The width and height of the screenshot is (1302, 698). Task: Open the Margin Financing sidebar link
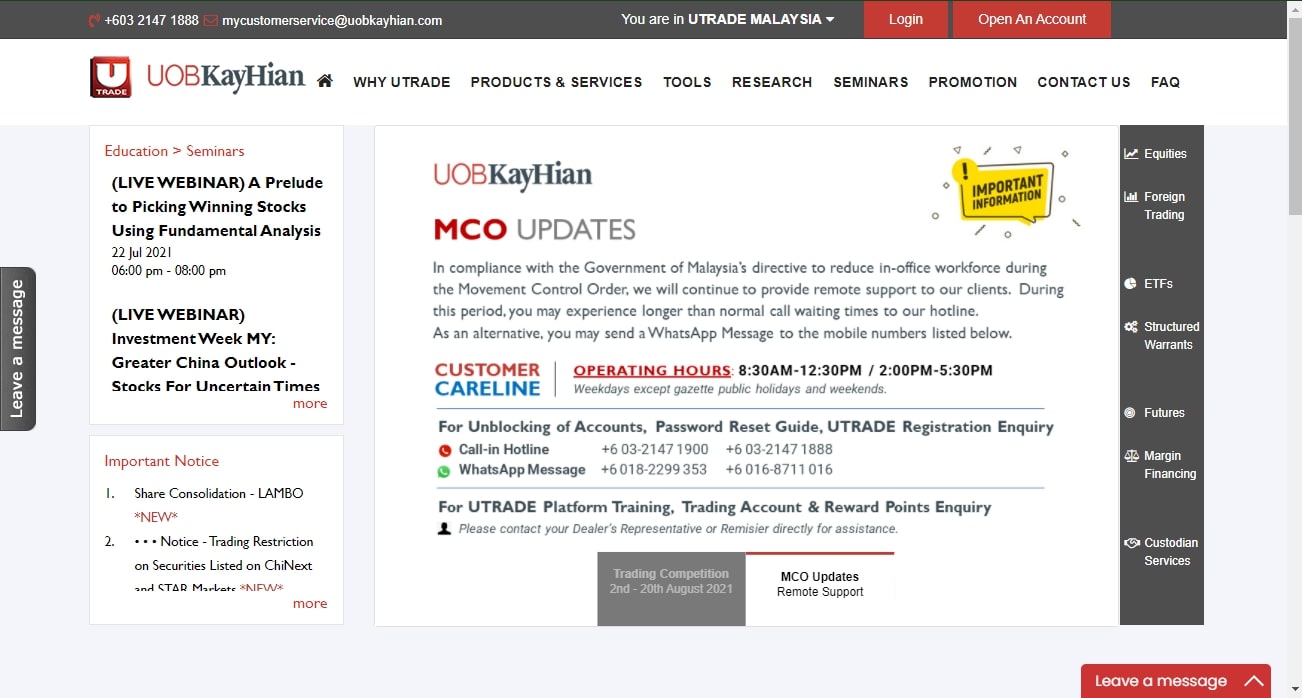click(x=1170, y=465)
